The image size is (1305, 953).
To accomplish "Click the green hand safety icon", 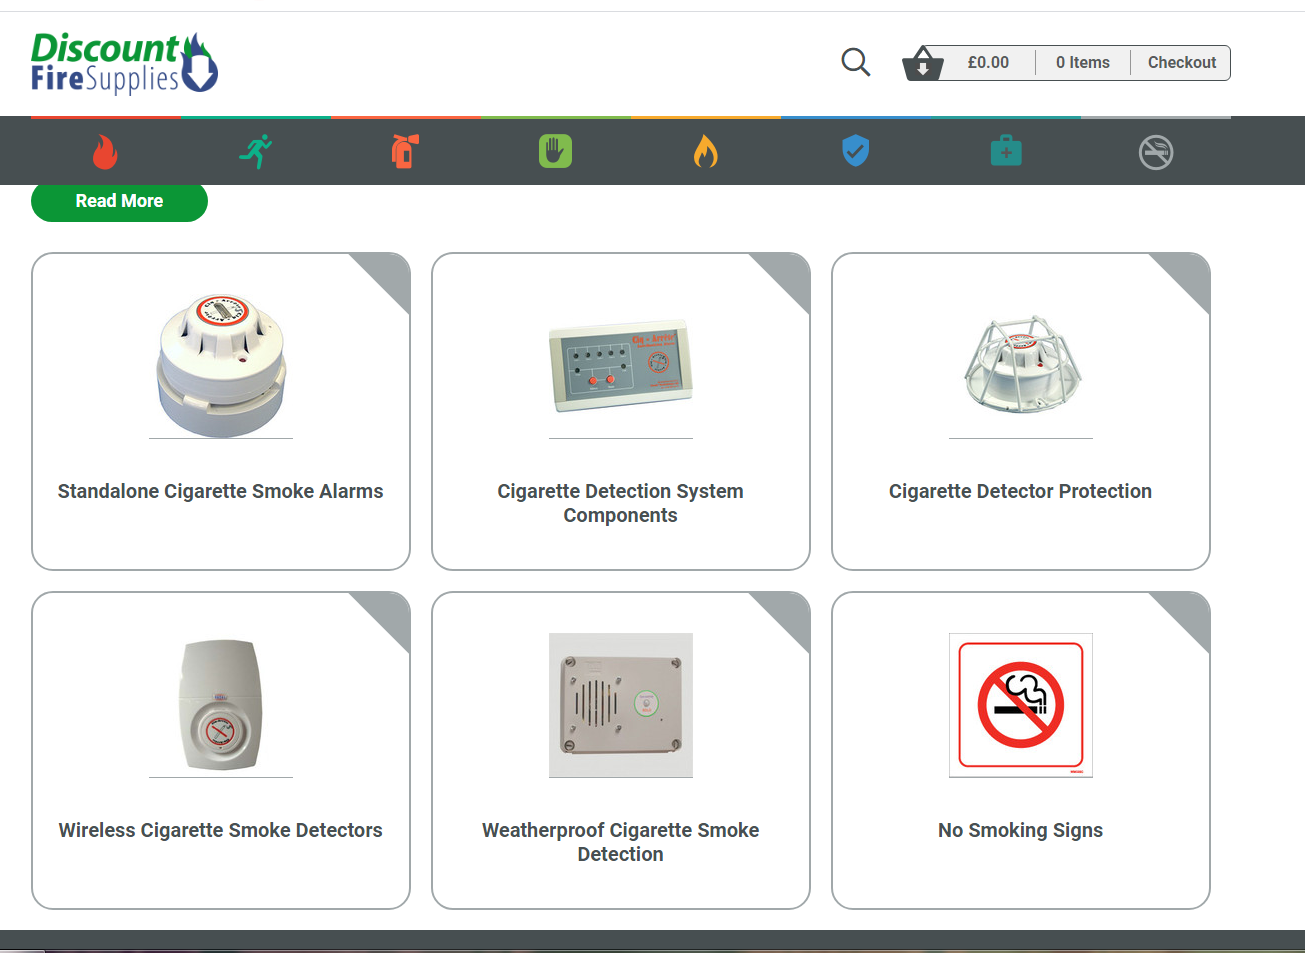I will (x=555, y=152).
